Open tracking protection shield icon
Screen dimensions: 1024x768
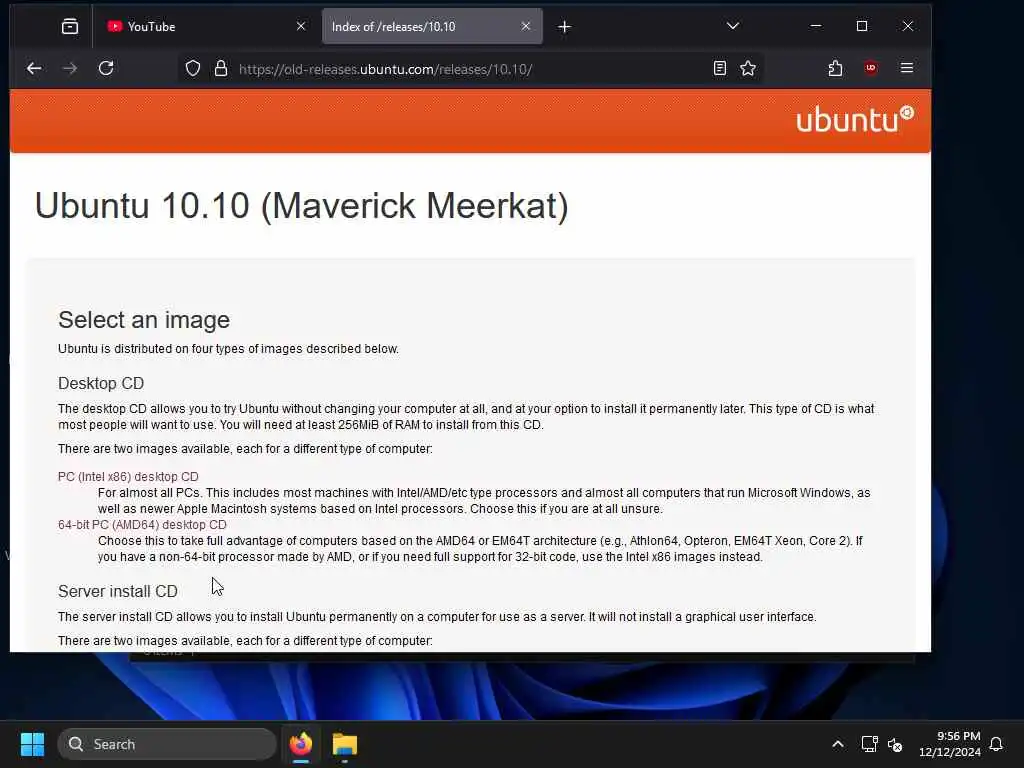tap(193, 68)
